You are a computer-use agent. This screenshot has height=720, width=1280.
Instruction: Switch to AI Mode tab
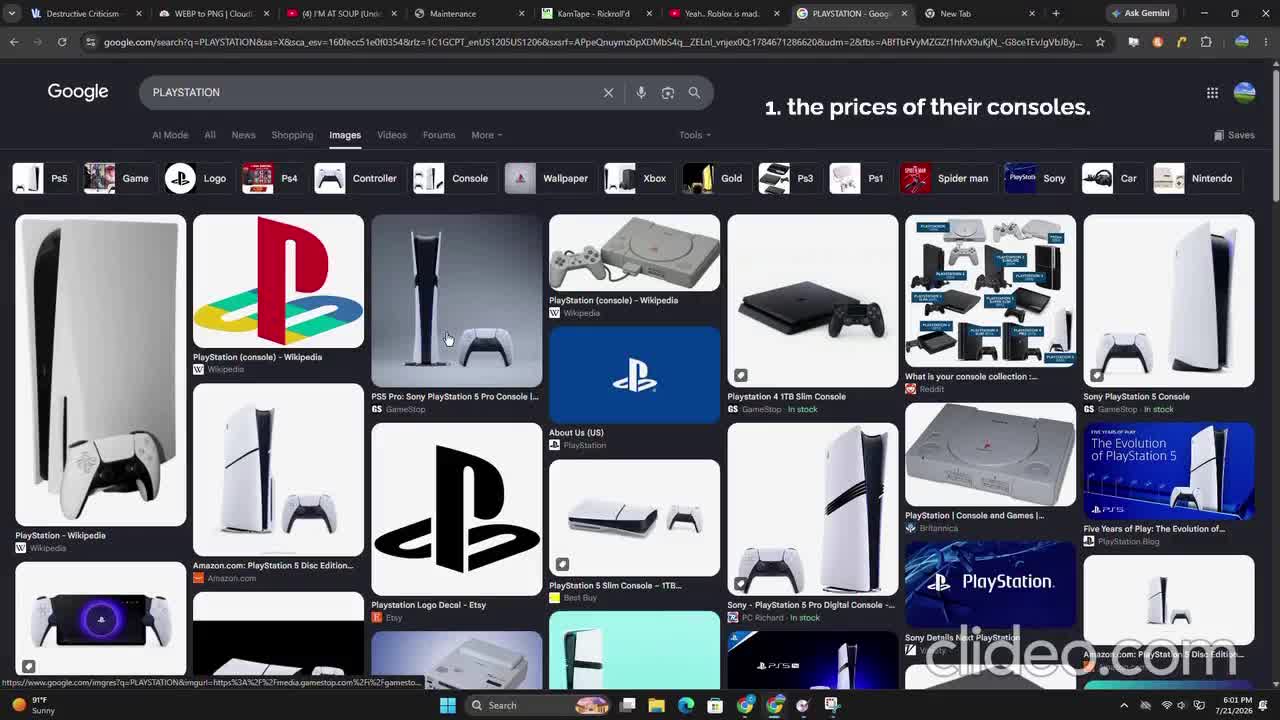click(x=170, y=135)
